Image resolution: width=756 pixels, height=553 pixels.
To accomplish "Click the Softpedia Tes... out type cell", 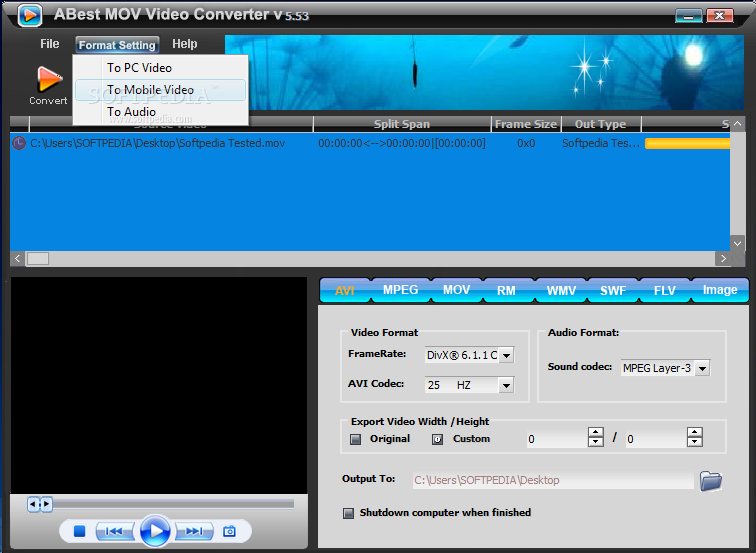I will tap(601, 143).
